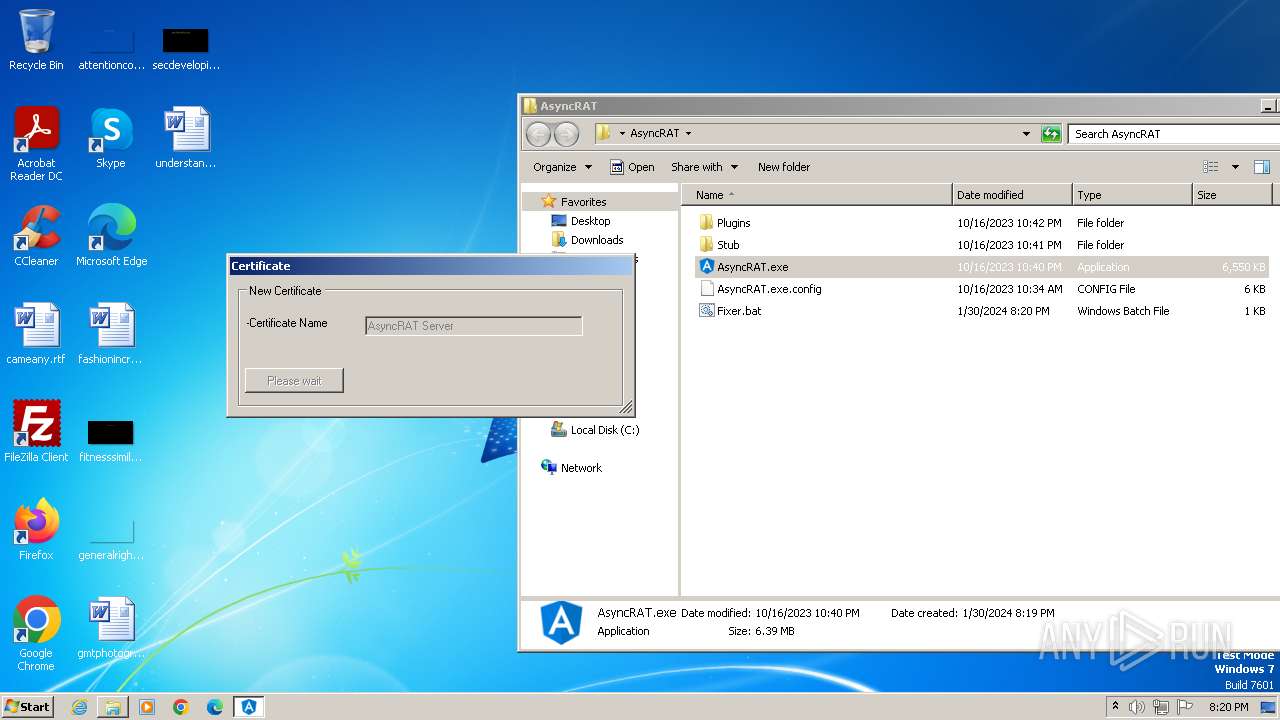Open Internet Explorer from taskbar

[79, 707]
